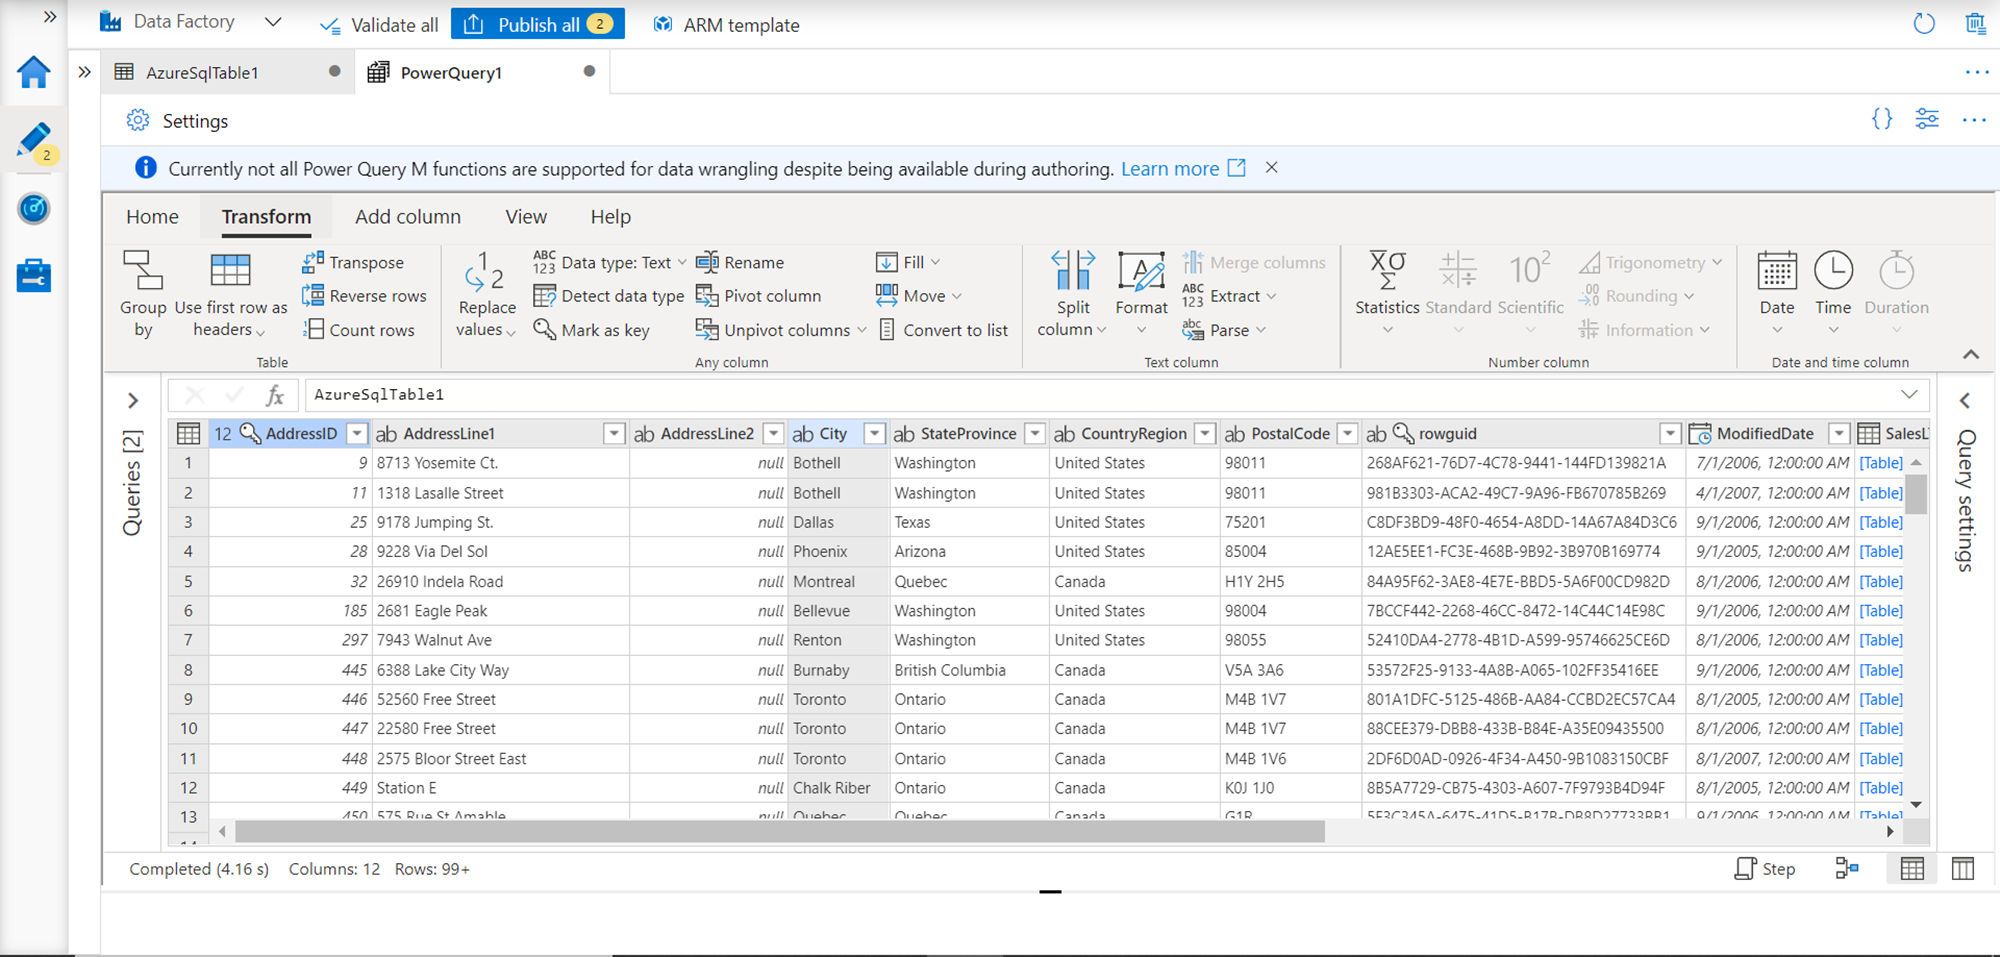
Task: Click the Transpose table icon
Action: (x=313, y=262)
